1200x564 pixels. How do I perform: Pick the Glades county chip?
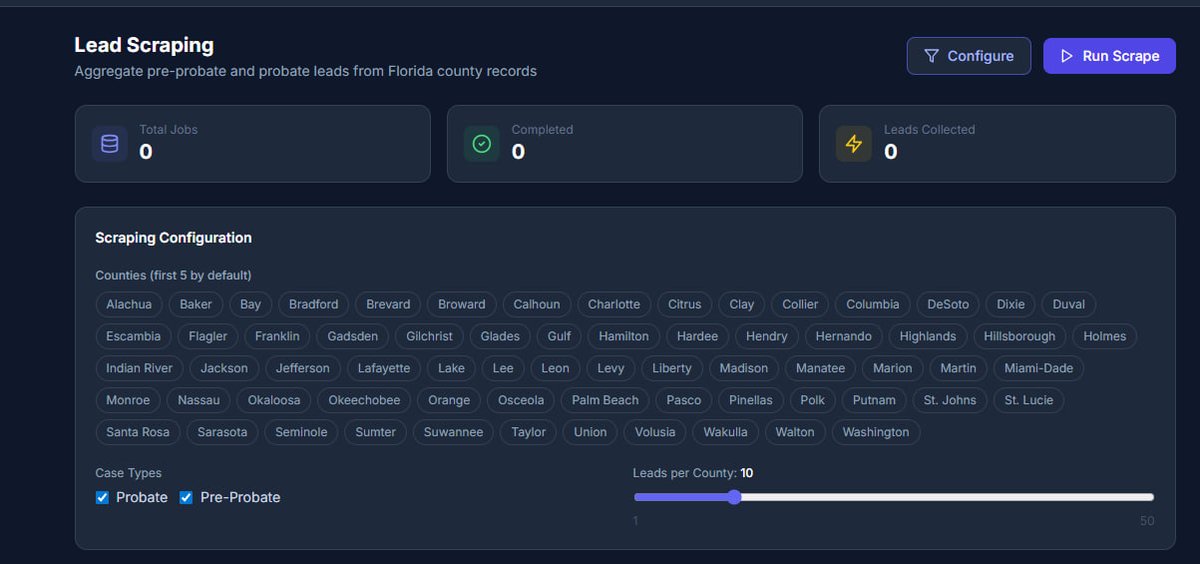tap(500, 336)
